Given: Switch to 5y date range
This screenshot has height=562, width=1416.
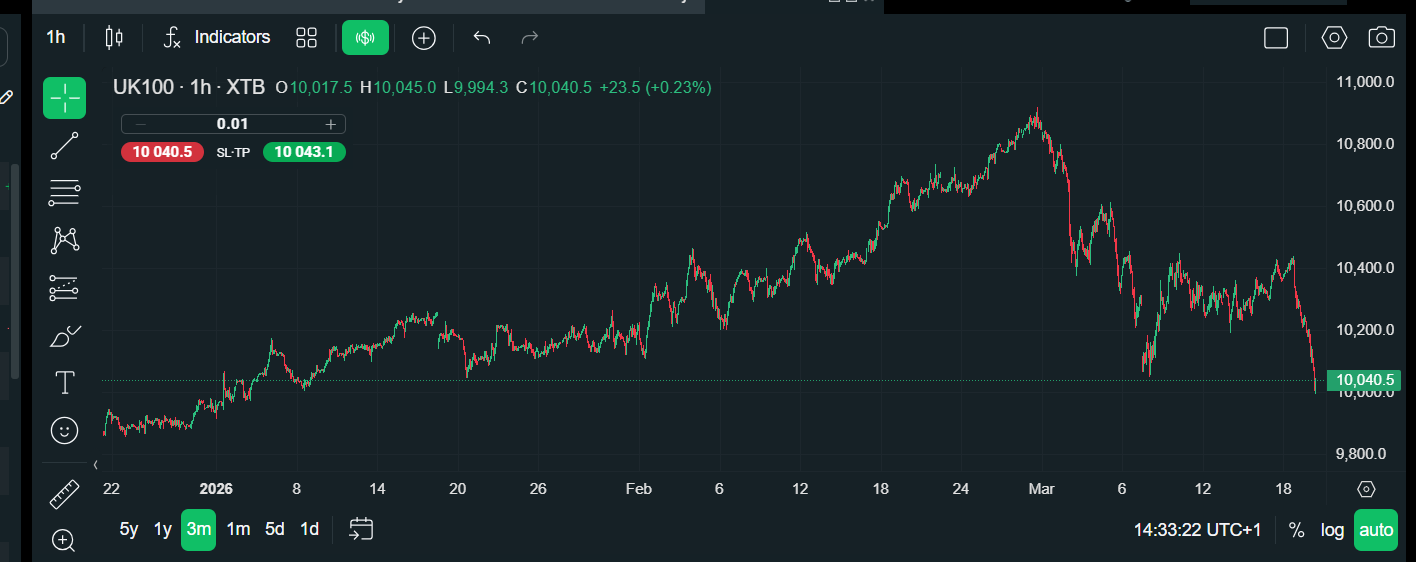Looking at the screenshot, I should 129,529.
